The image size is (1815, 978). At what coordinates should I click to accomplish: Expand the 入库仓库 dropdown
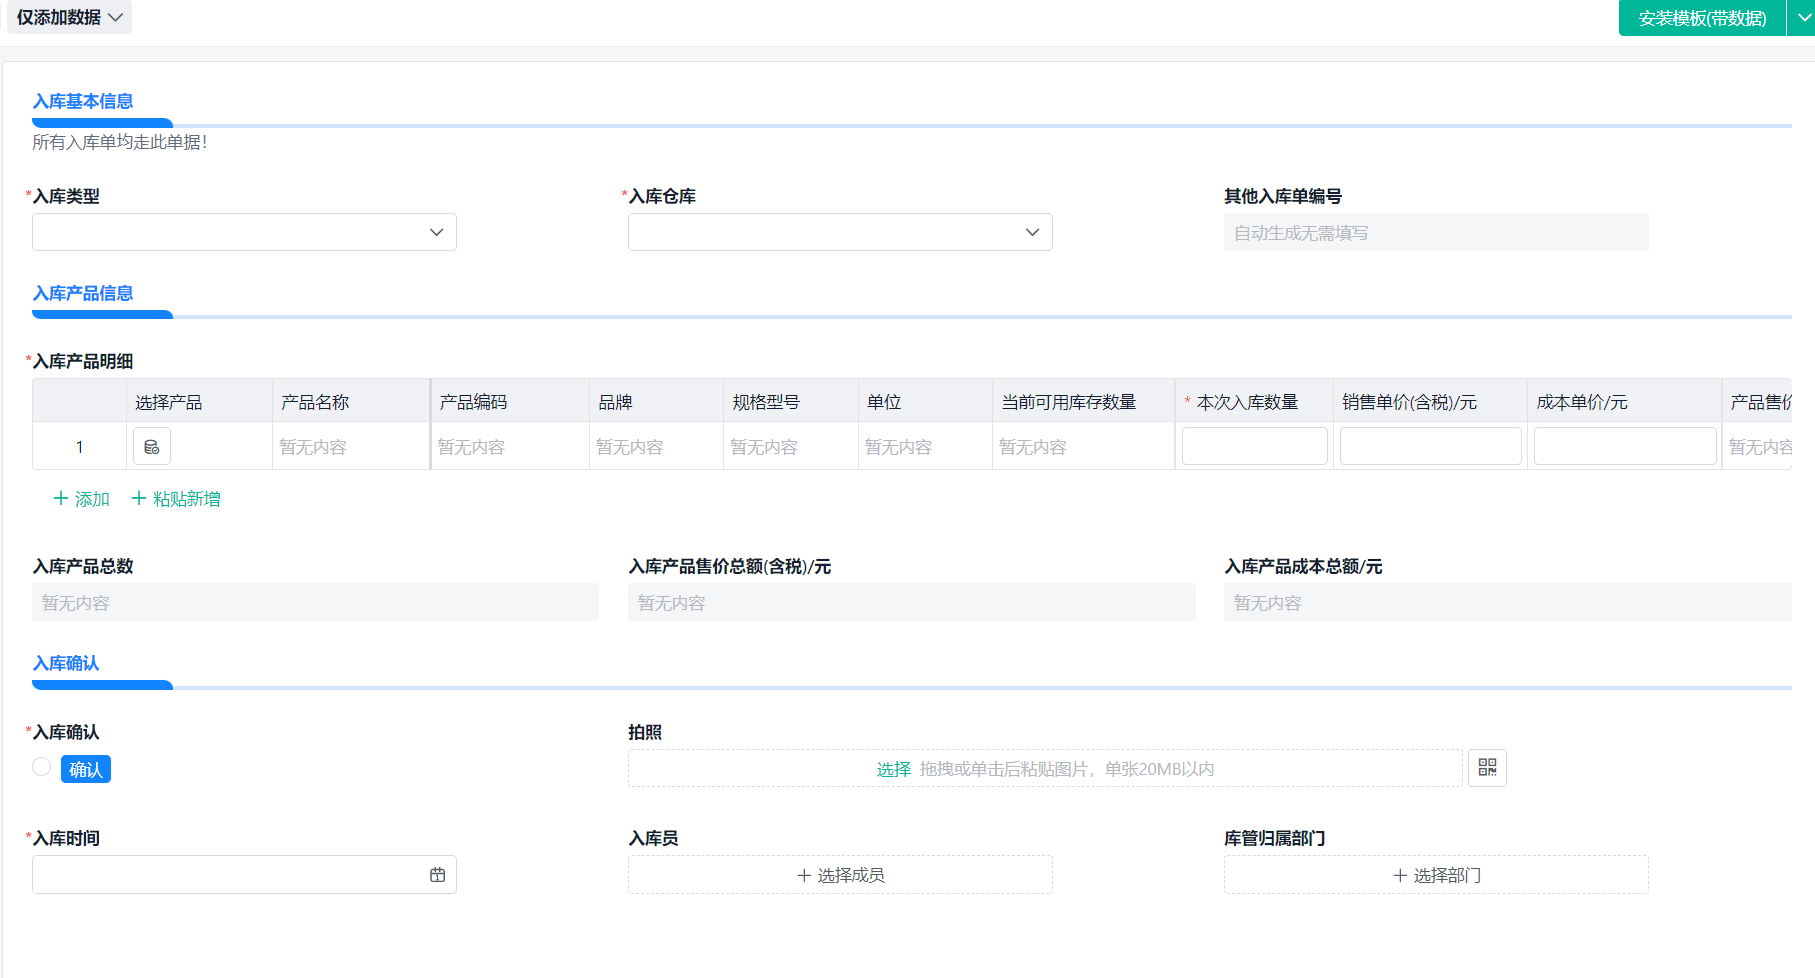[840, 232]
